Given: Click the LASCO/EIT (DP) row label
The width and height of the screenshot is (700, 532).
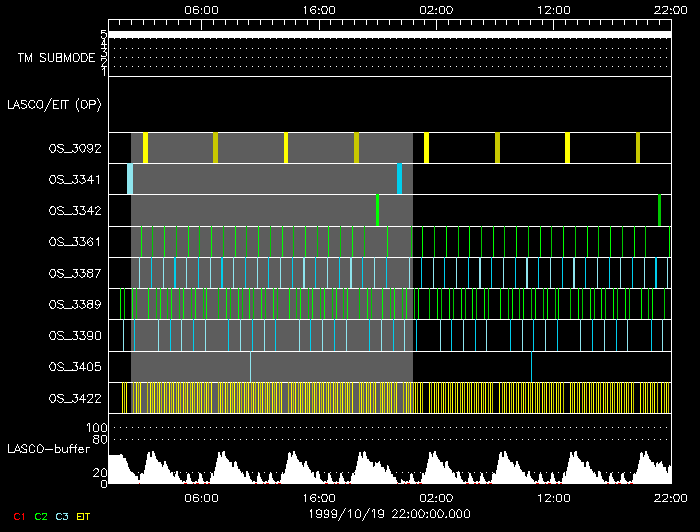Looking at the screenshot, I should coord(54,104).
